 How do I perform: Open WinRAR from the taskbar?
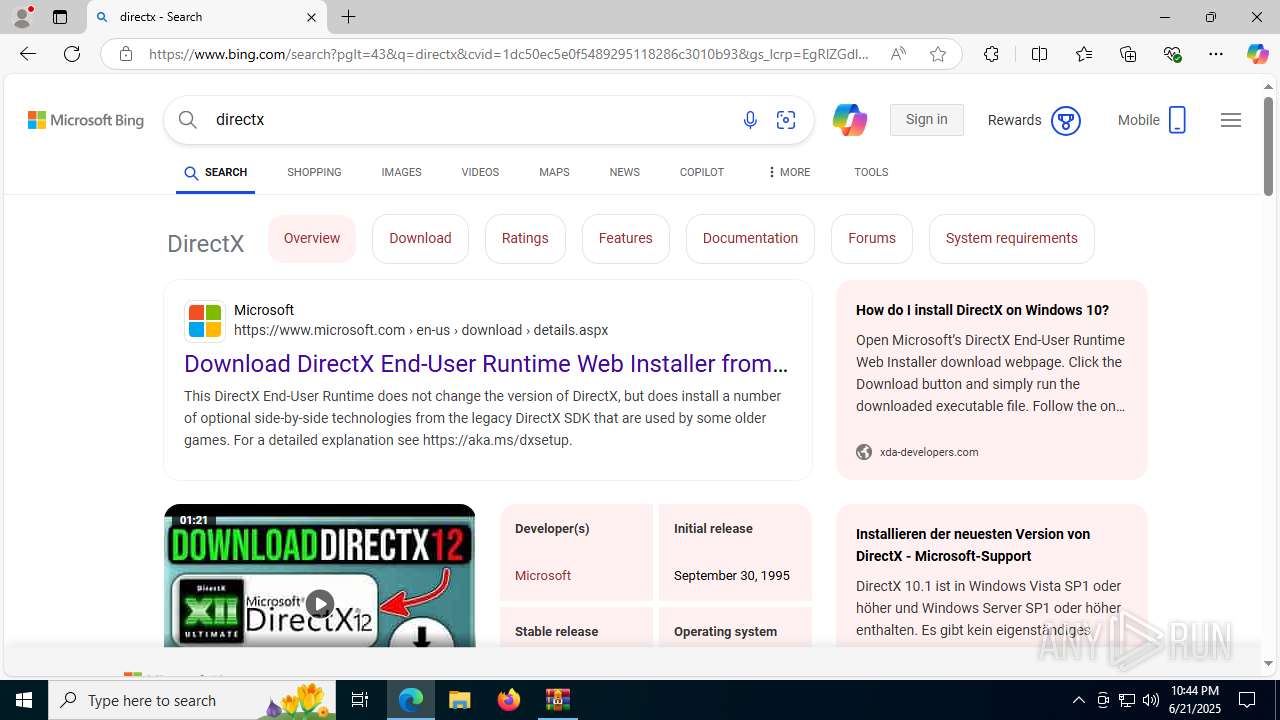pos(558,700)
